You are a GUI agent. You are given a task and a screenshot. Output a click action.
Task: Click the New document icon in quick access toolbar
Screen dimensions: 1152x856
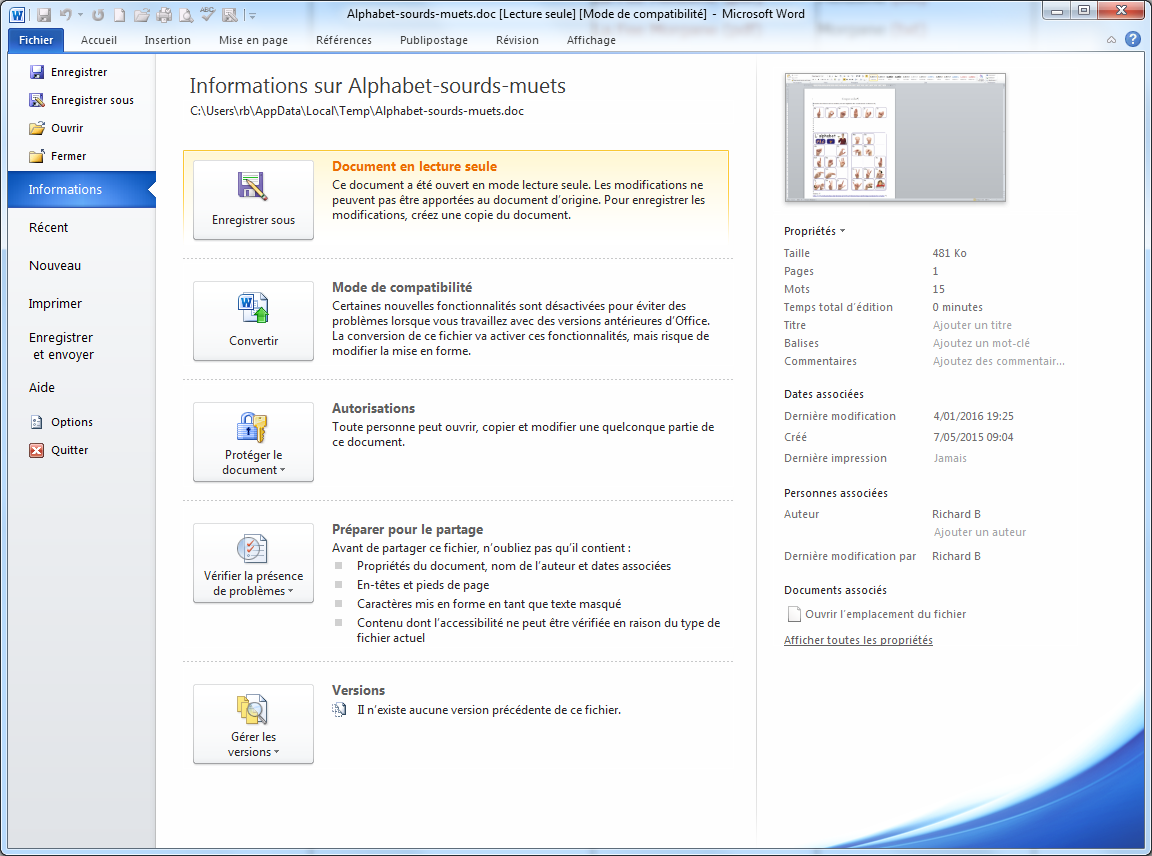(119, 15)
